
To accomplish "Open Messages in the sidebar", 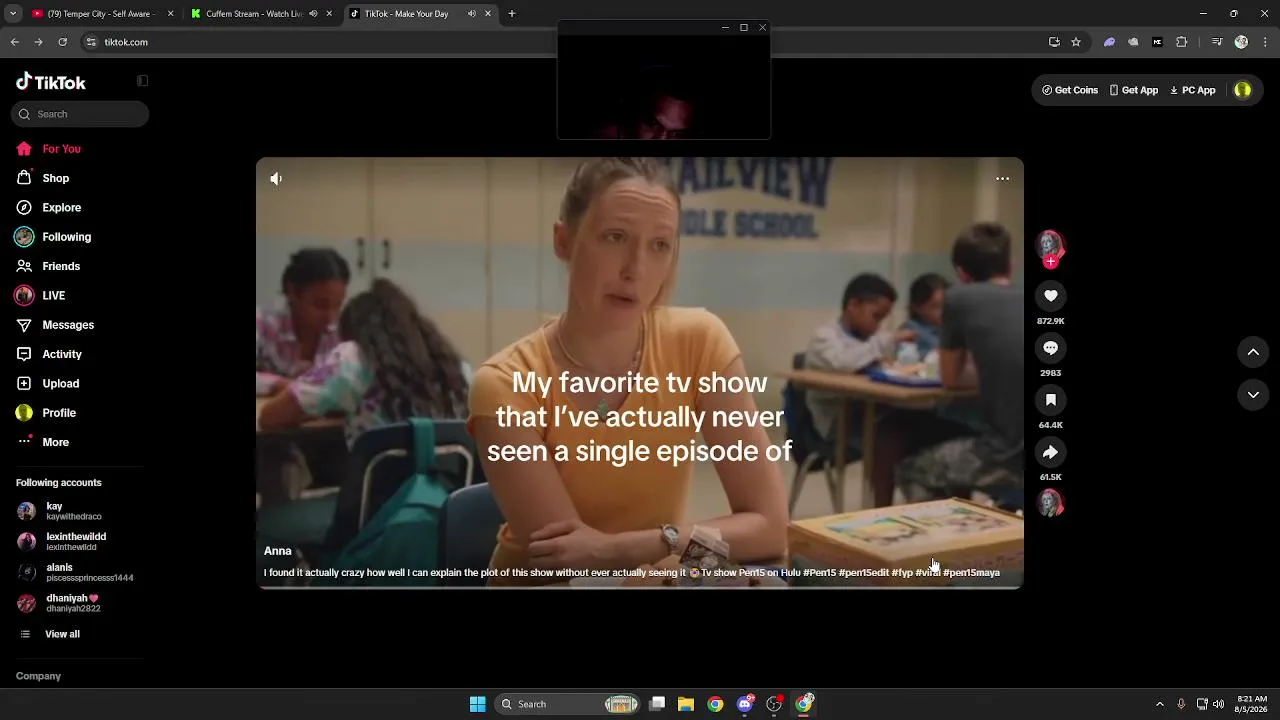I will (54, 325).
